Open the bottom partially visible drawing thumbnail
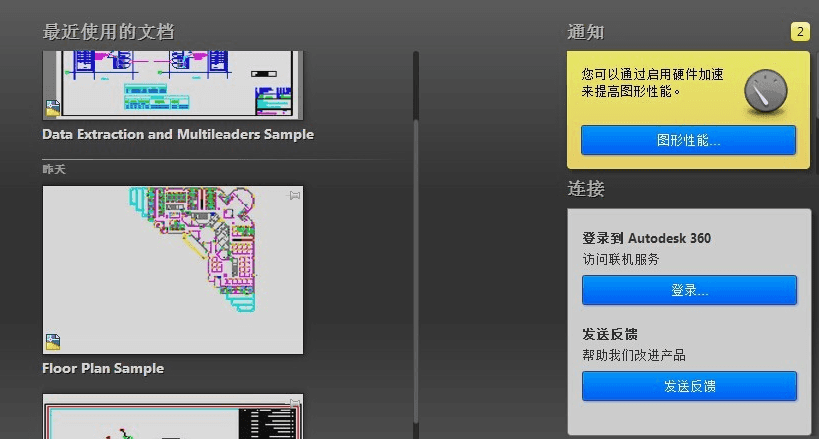Image resolution: width=819 pixels, height=439 pixels. [172, 418]
